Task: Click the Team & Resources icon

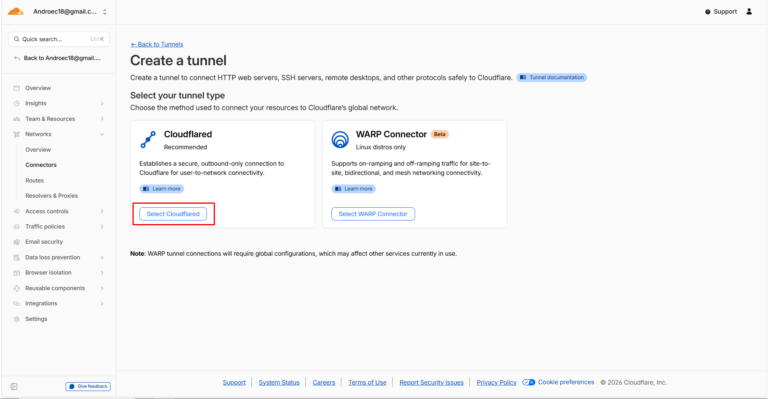Action: pyautogui.click(x=17, y=119)
